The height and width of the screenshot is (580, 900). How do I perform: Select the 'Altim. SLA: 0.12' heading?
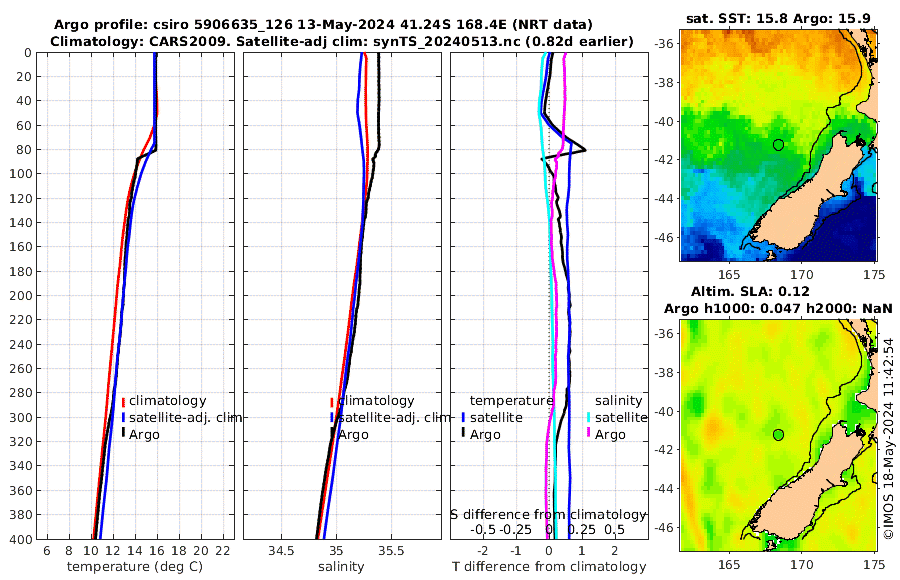[750, 291]
